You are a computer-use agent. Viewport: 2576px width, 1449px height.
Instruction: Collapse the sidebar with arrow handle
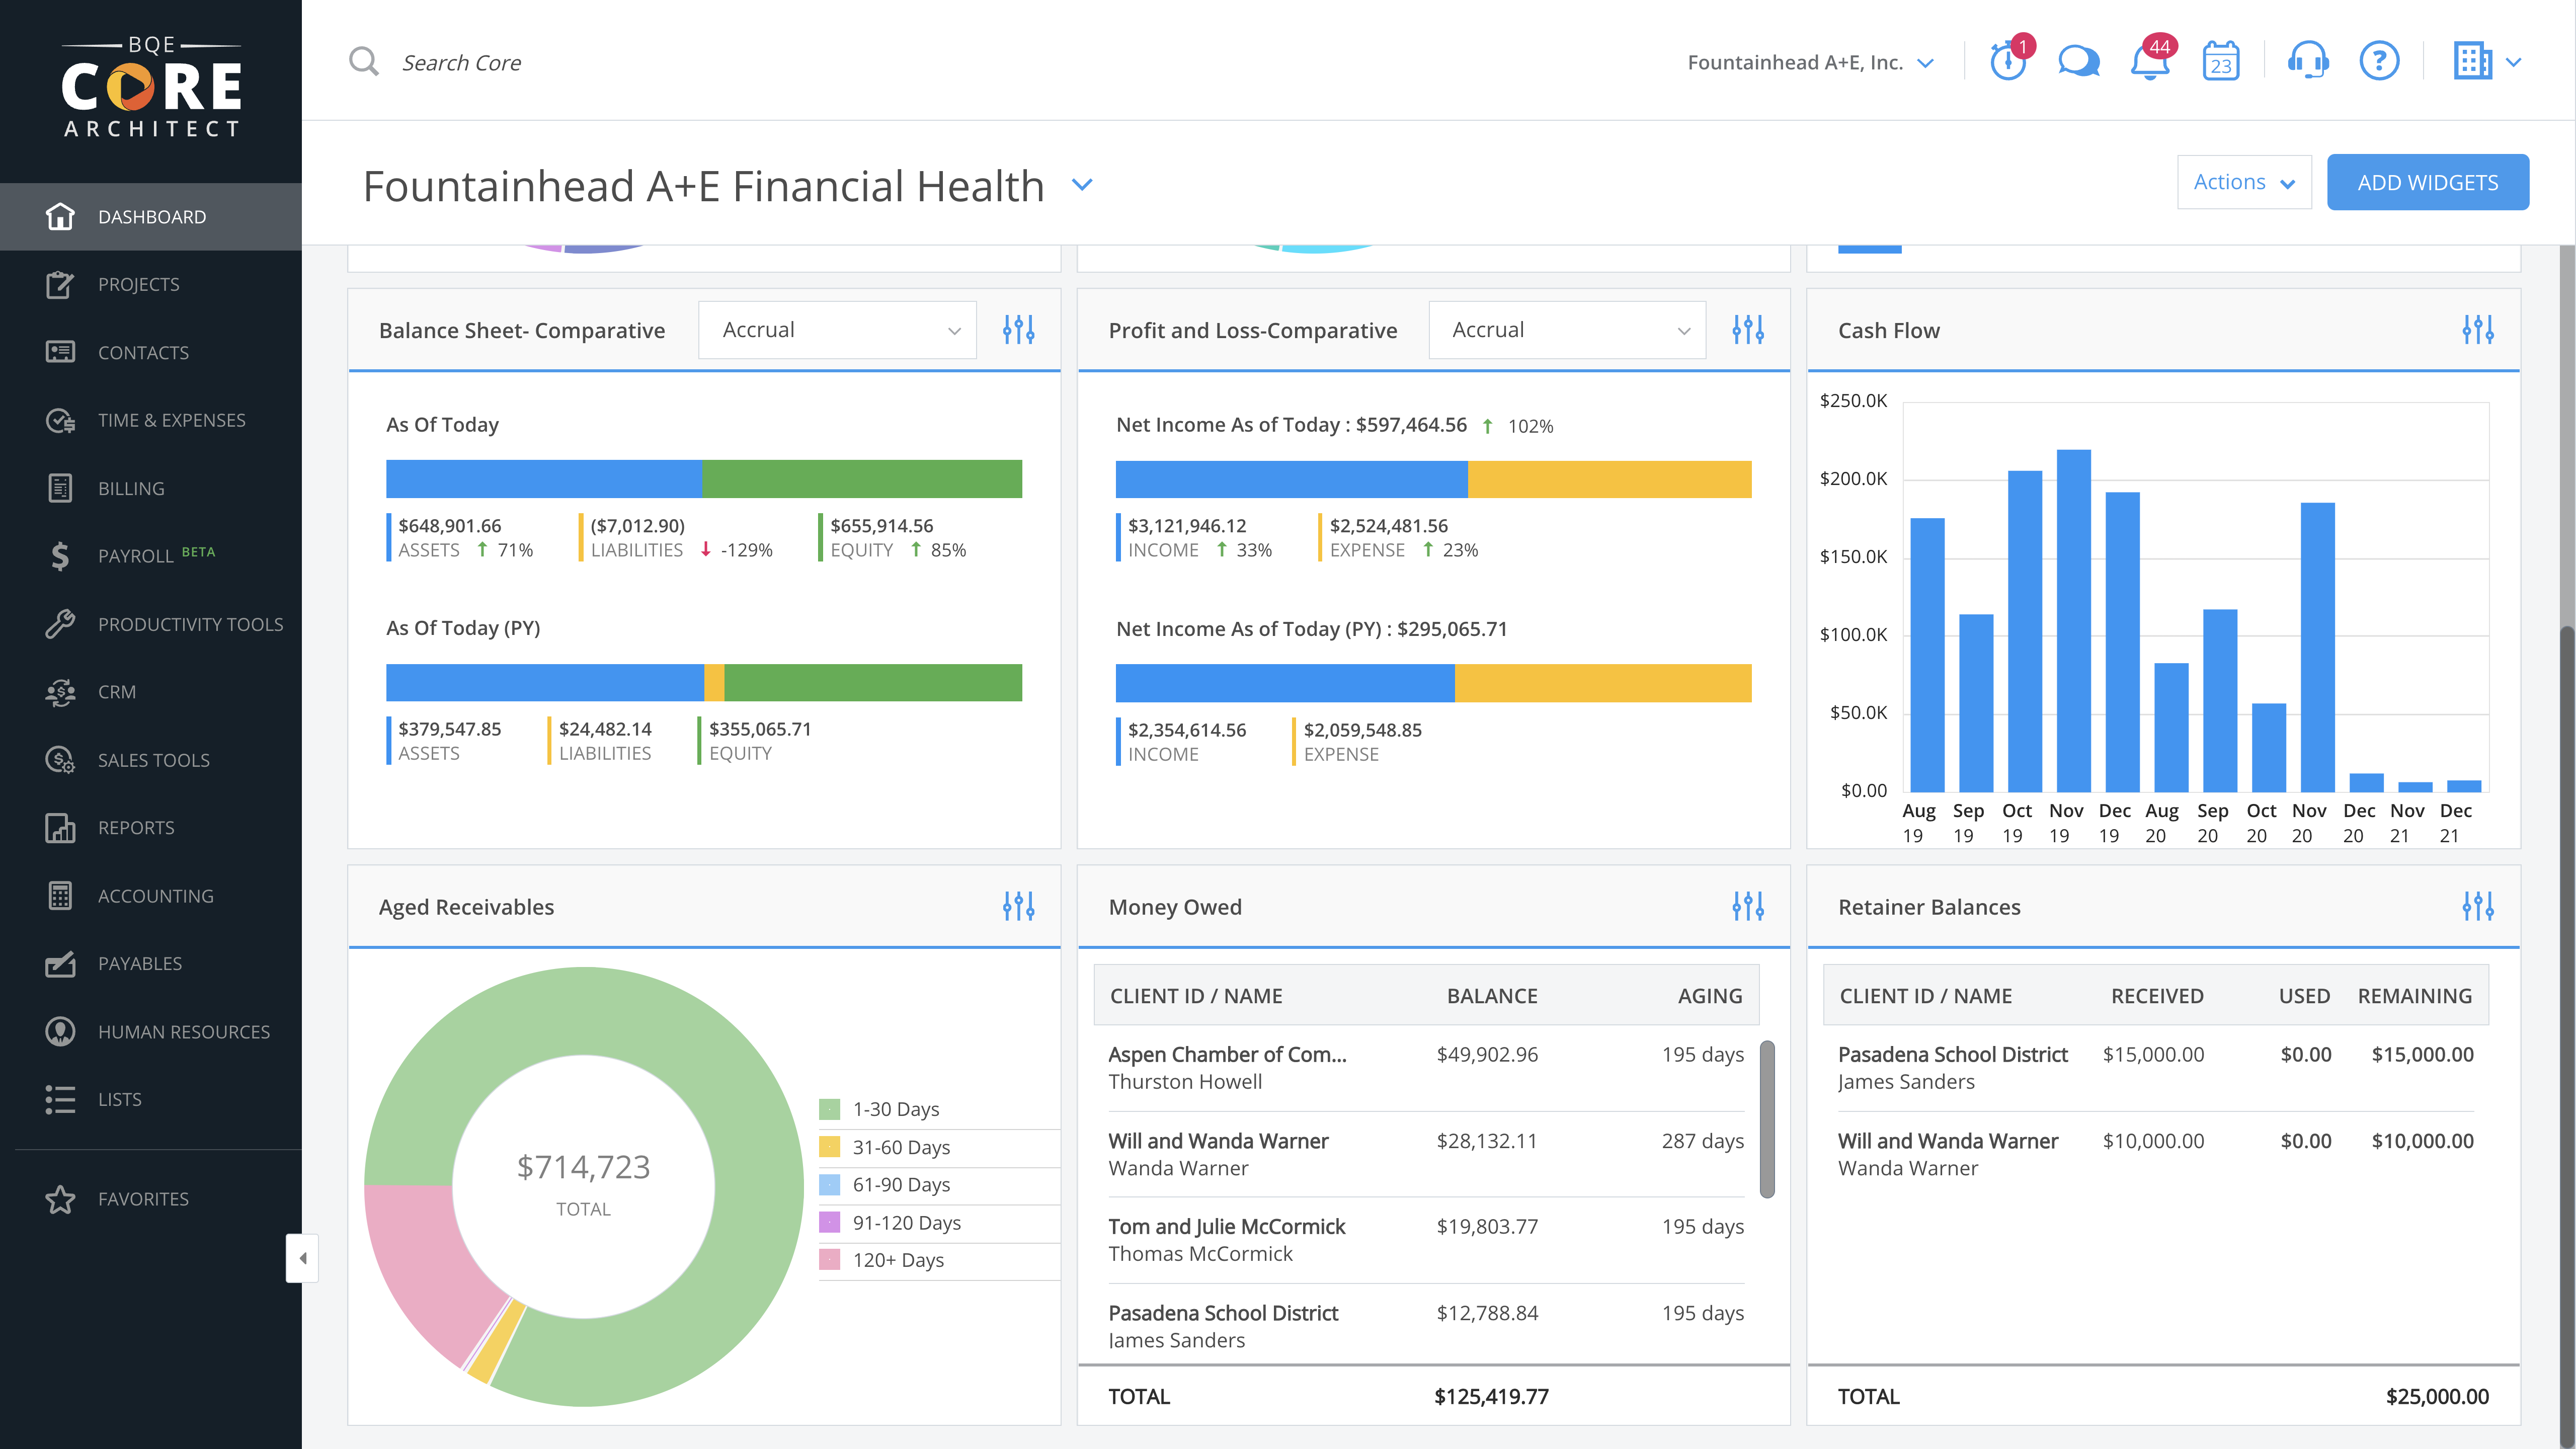click(302, 1258)
